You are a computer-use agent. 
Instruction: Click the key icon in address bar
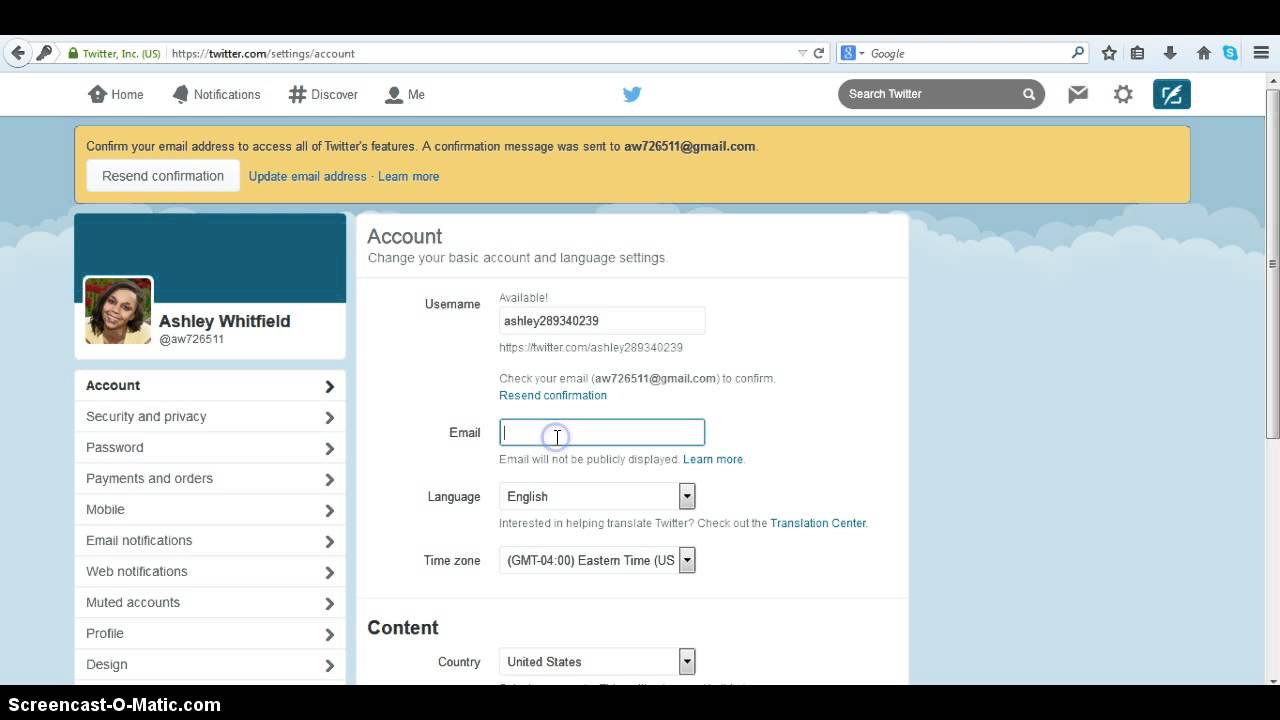click(x=44, y=53)
